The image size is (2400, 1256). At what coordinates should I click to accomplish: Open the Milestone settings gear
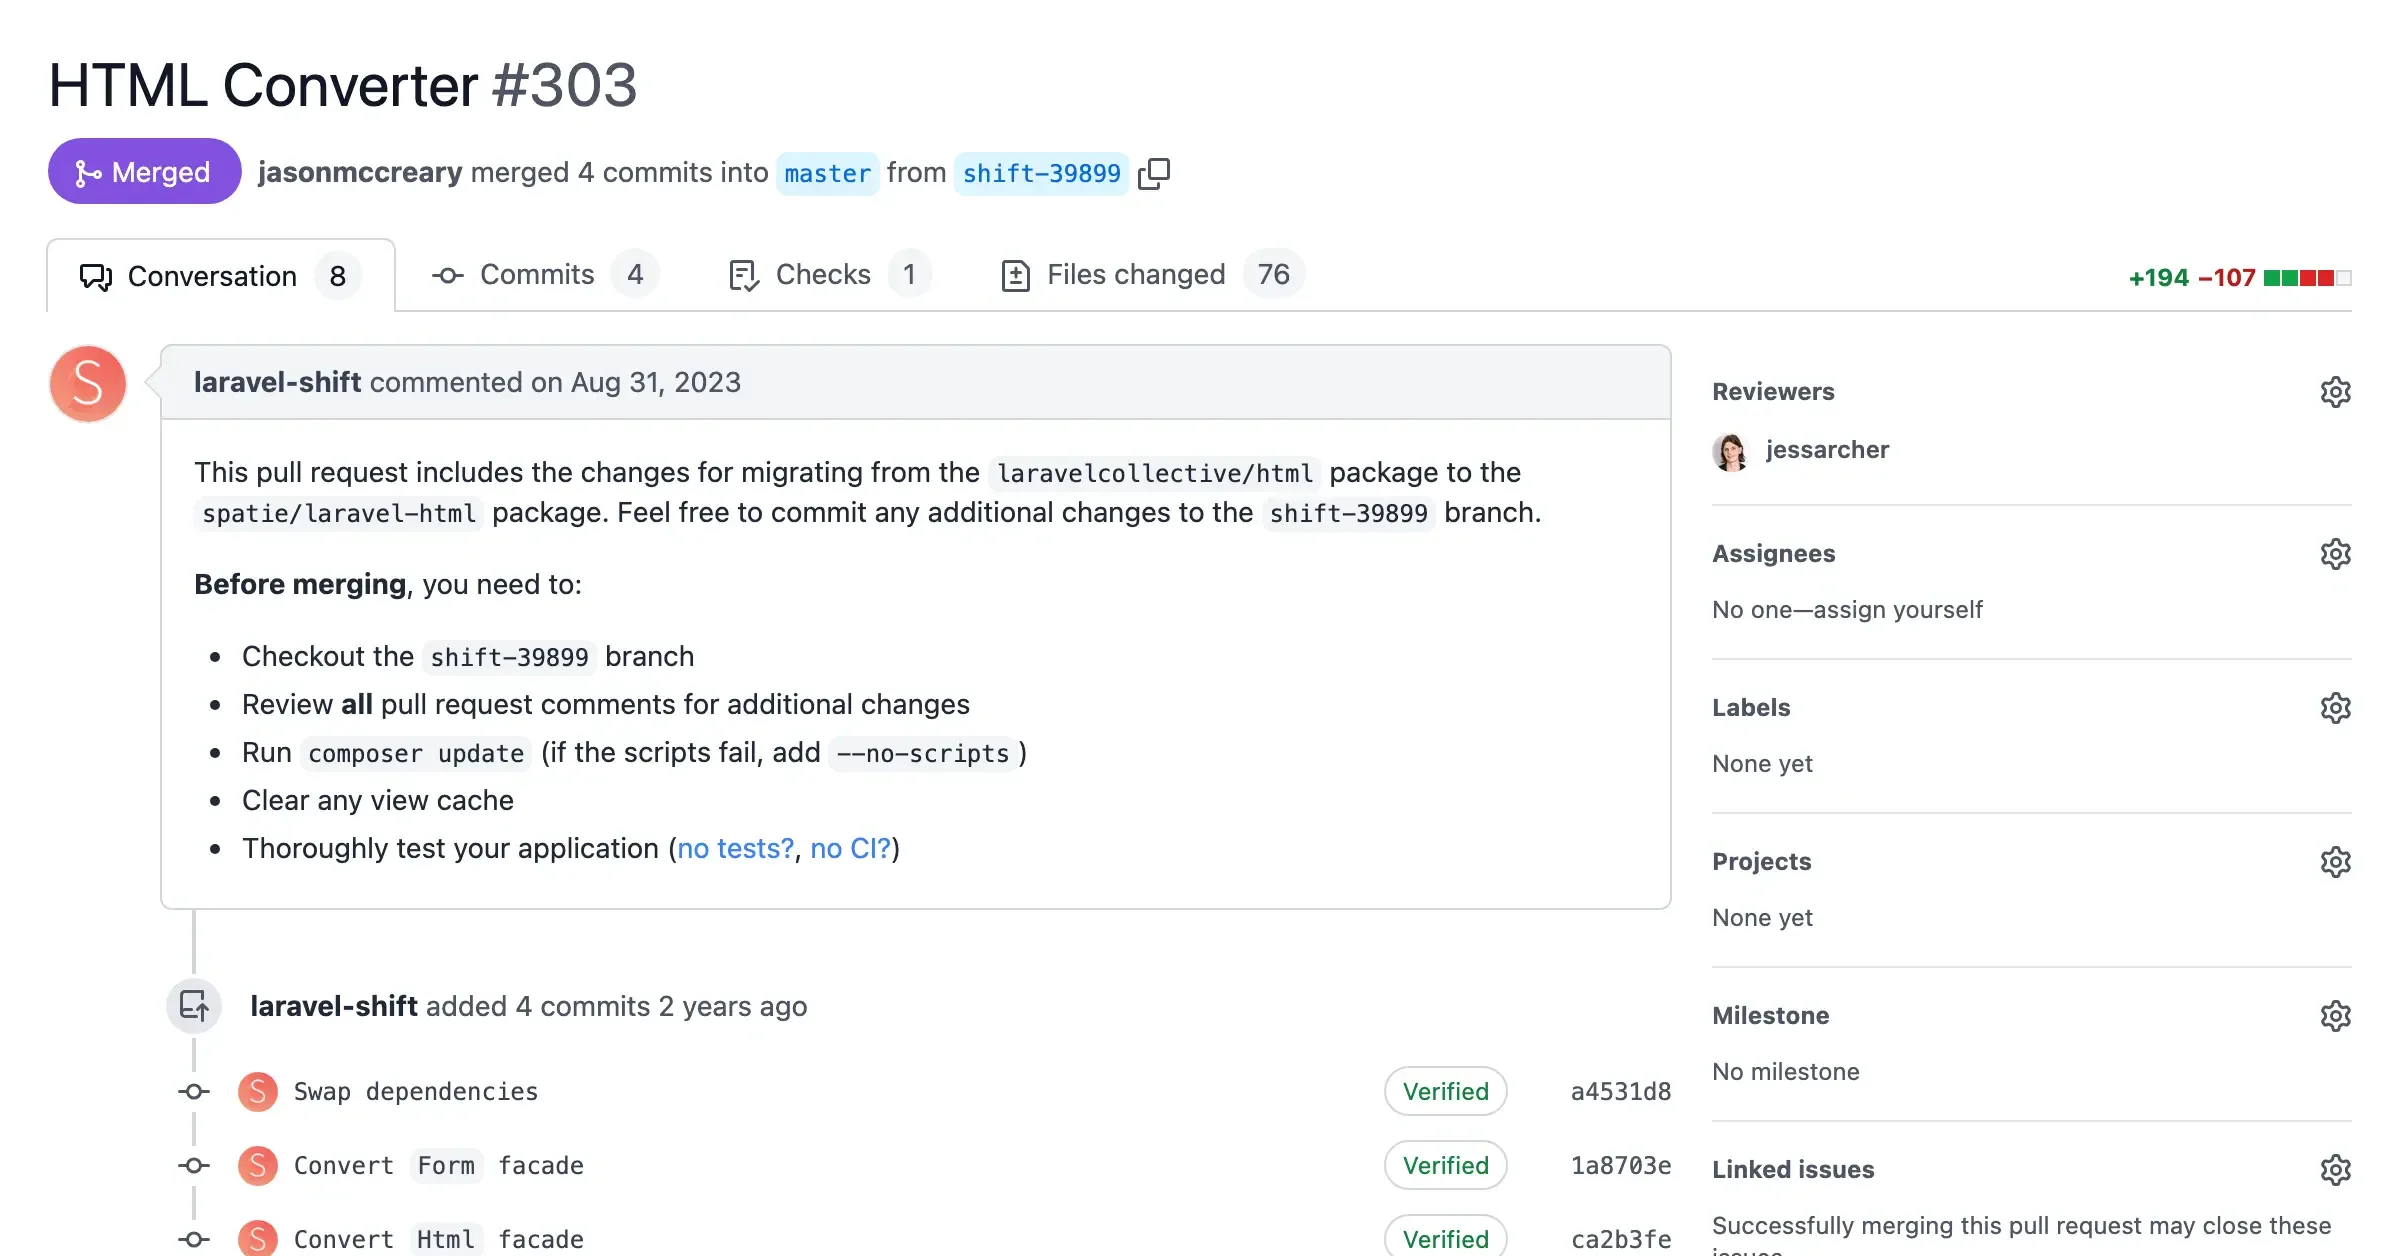click(2336, 1015)
